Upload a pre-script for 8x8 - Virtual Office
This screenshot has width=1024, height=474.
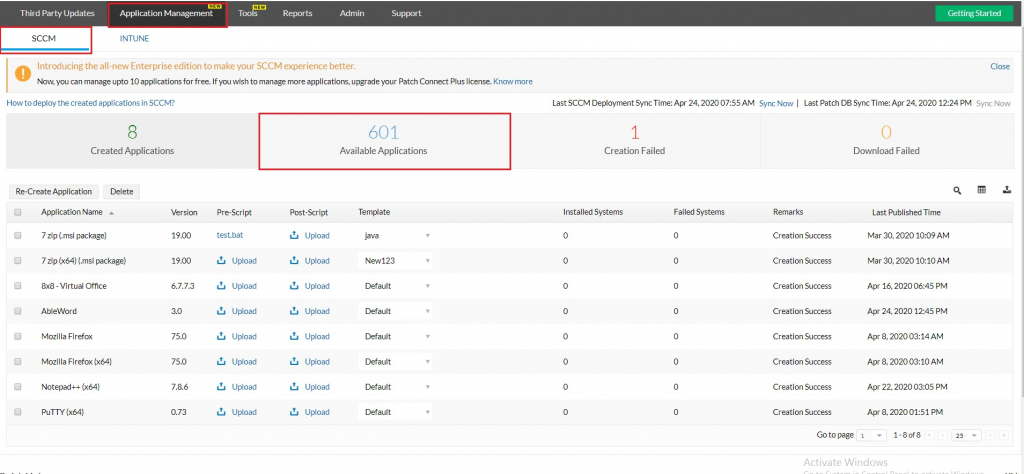click(x=236, y=286)
